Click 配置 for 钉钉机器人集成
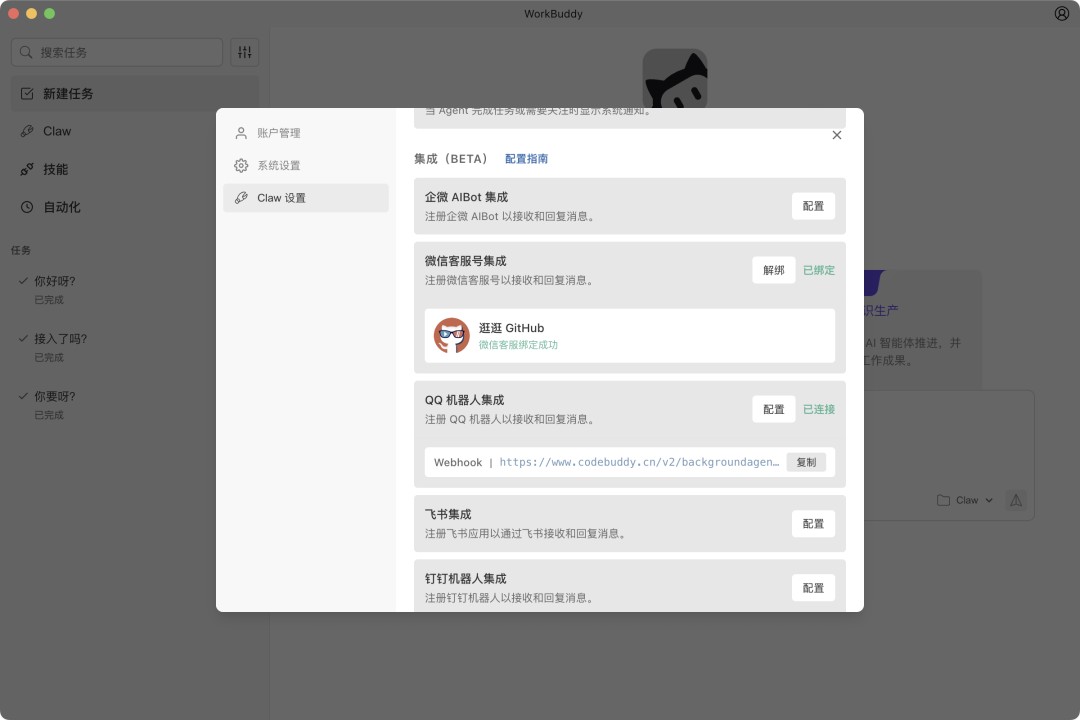1080x720 pixels. [x=813, y=587]
